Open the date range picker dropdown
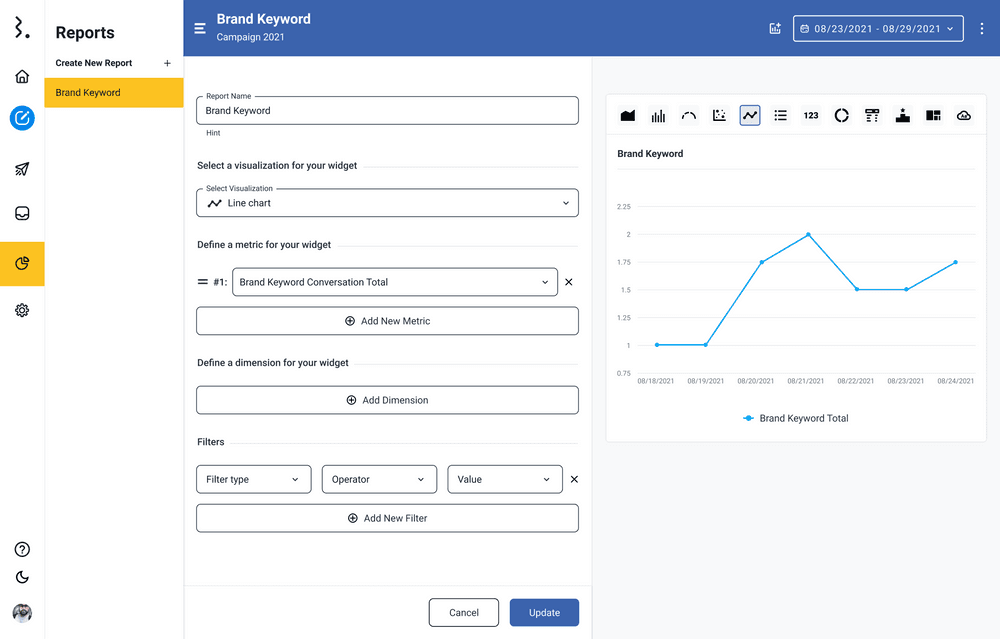This screenshot has width=1000, height=639. [x=878, y=29]
